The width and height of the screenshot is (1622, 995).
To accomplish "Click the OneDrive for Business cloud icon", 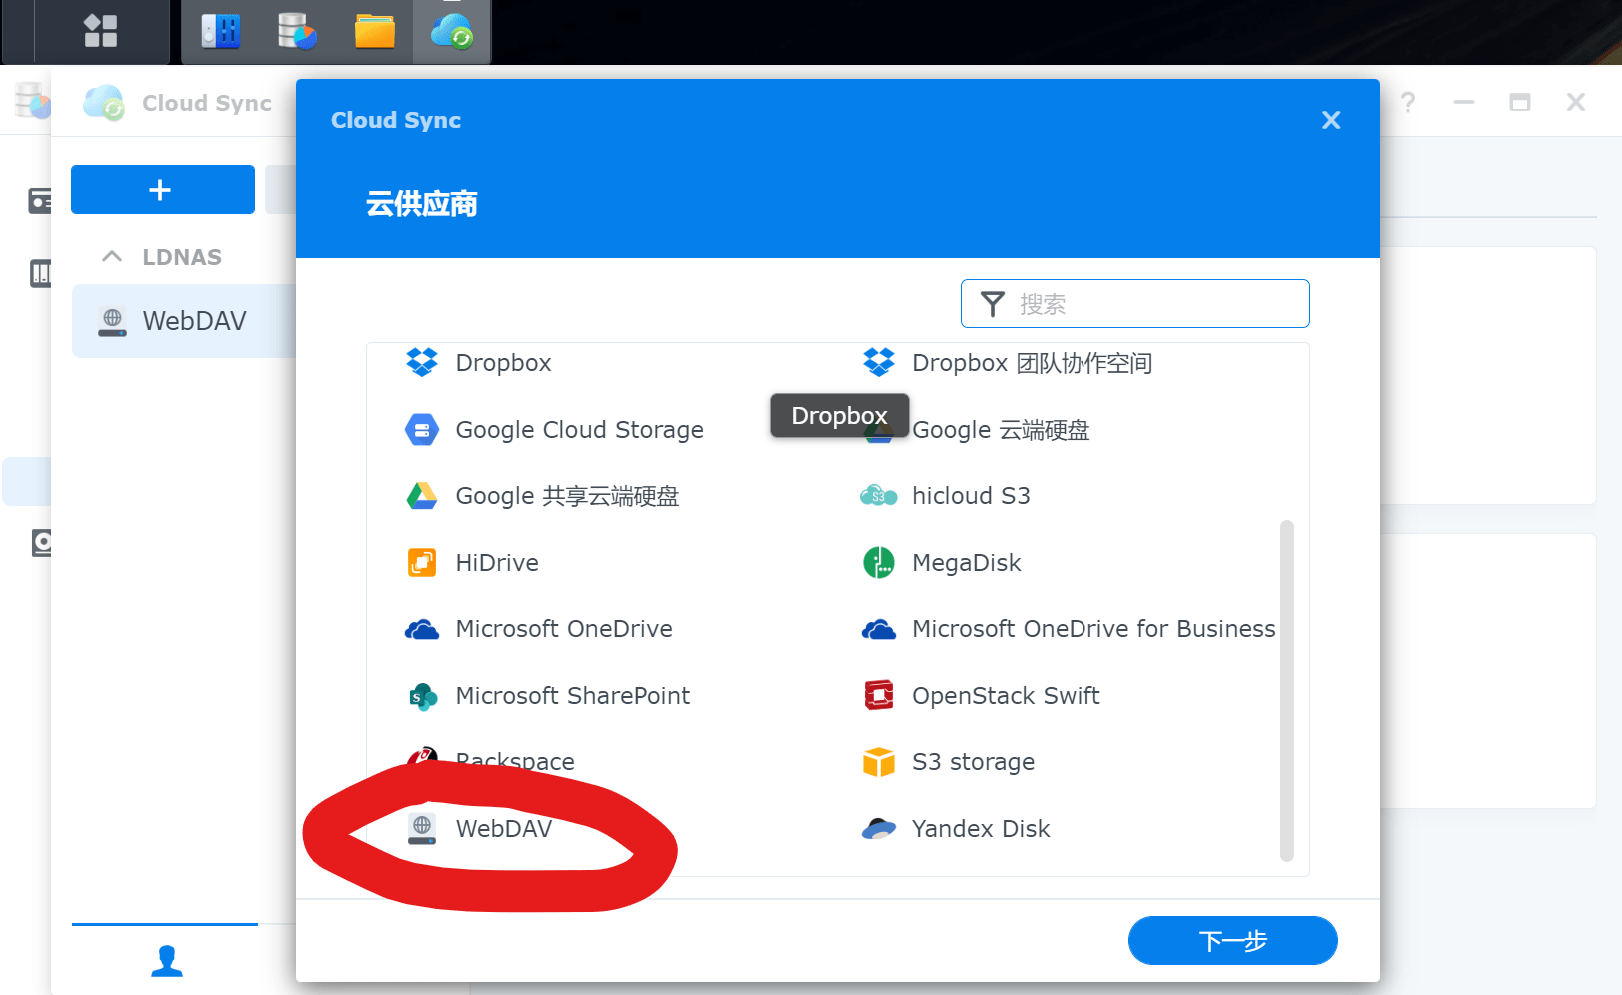I will [x=879, y=630].
